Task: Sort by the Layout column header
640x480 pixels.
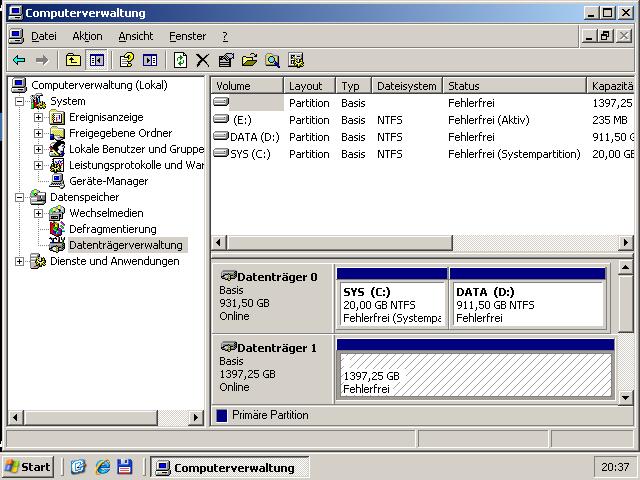Action: click(x=310, y=86)
